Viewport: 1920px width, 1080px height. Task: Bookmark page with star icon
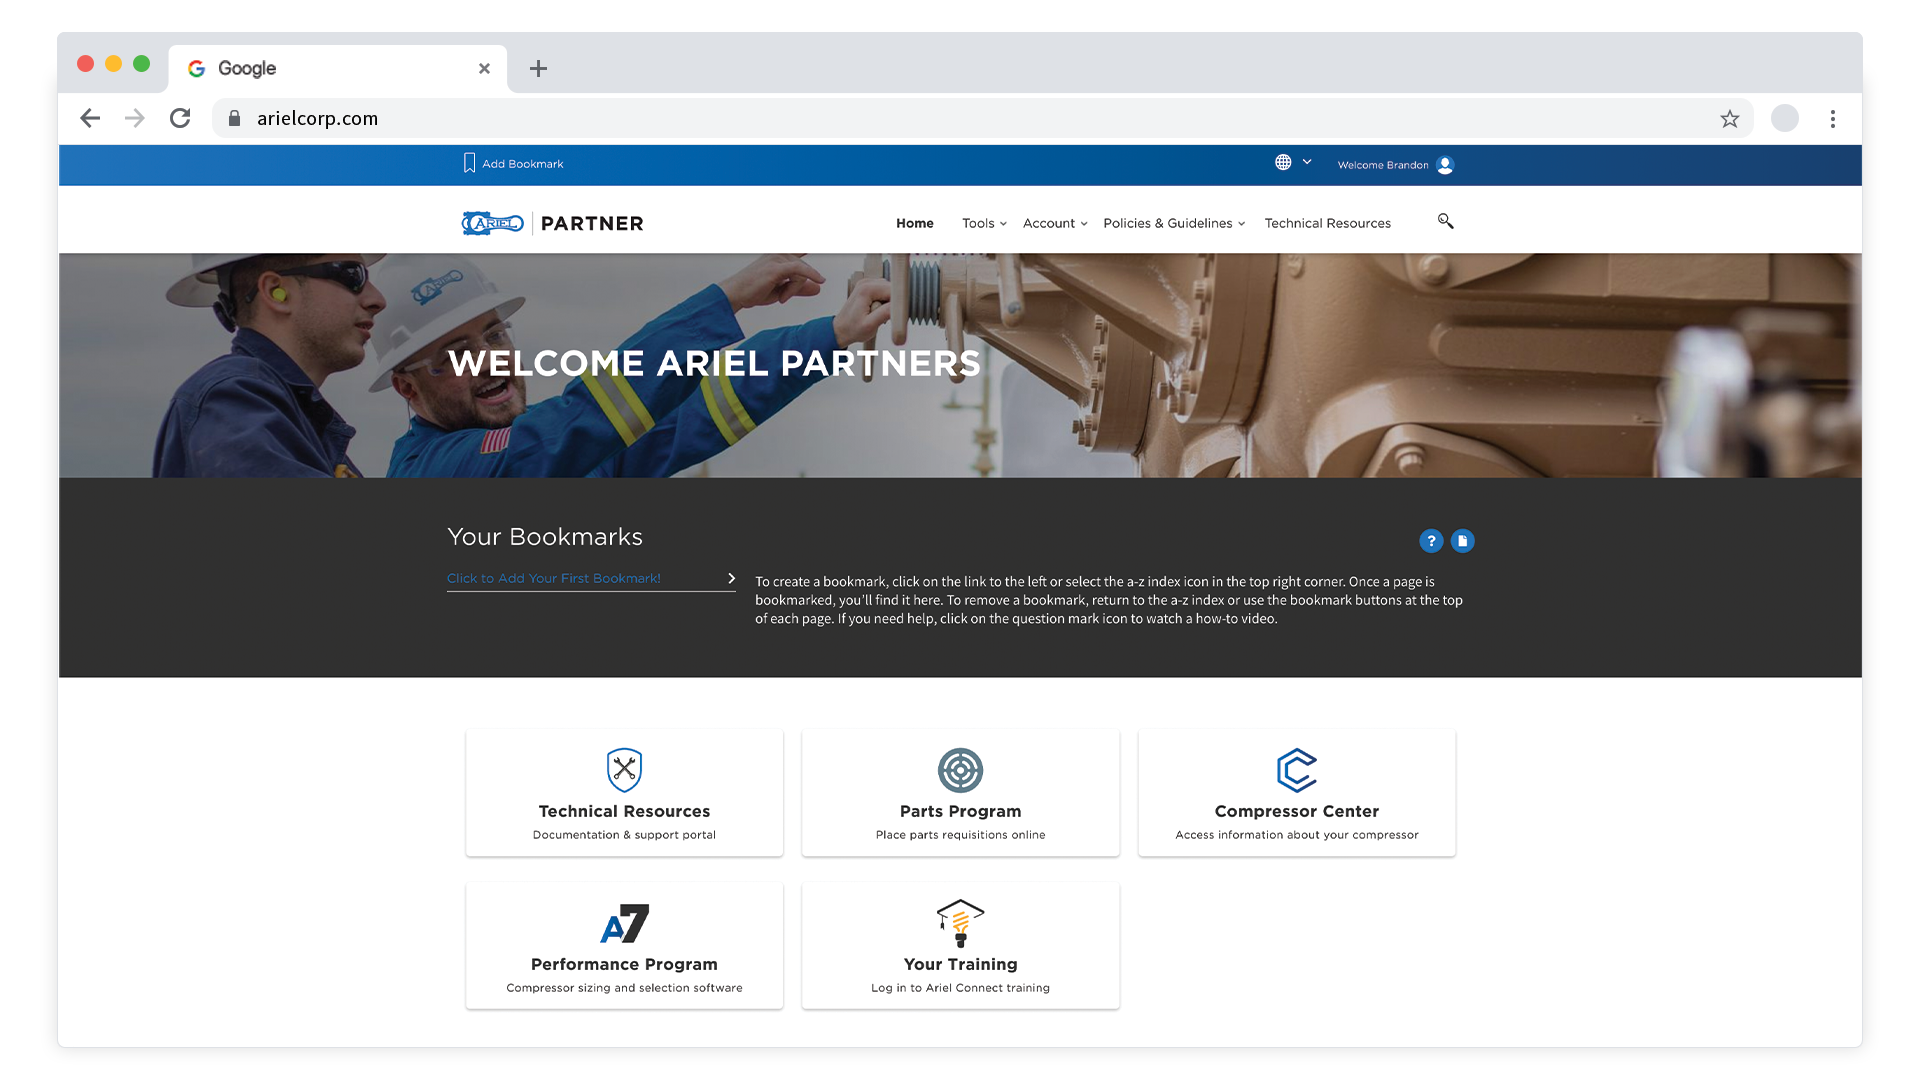(1730, 119)
